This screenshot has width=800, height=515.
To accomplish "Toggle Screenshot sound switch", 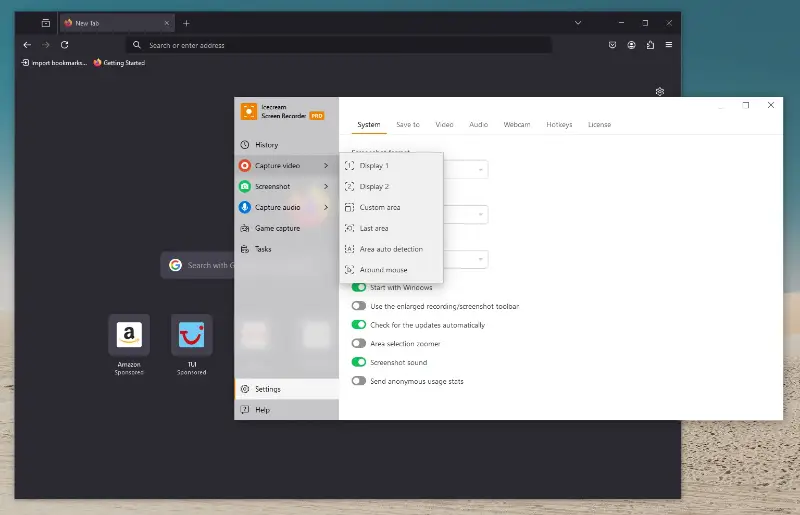I will (x=359, y=362).
